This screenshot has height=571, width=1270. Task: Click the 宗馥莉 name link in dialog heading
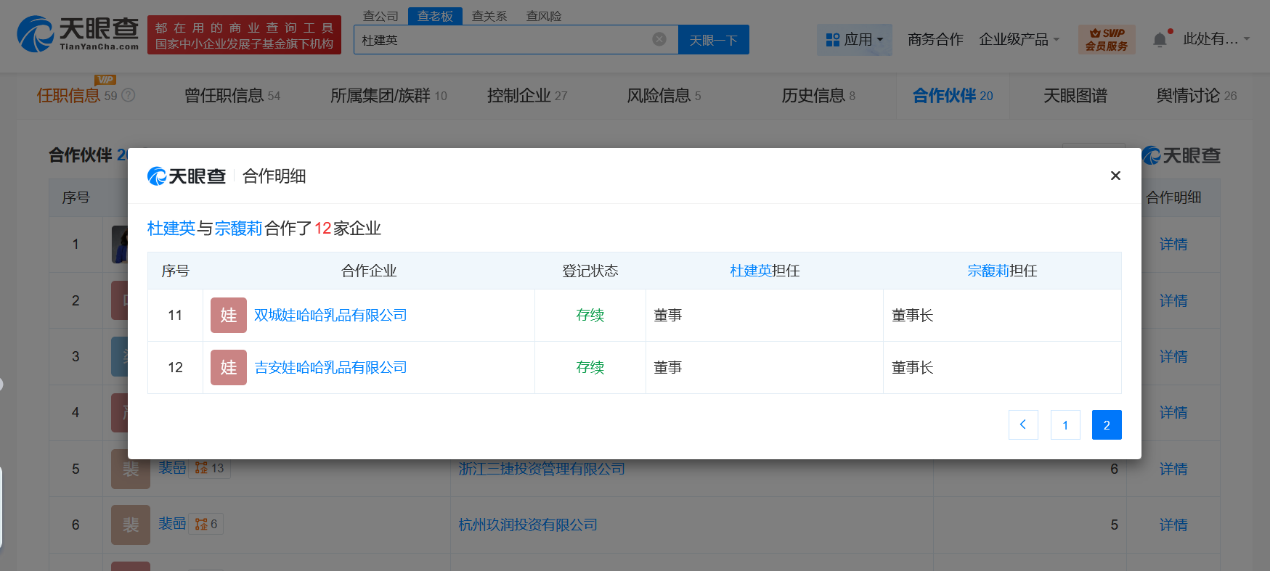tap(238, 228)
